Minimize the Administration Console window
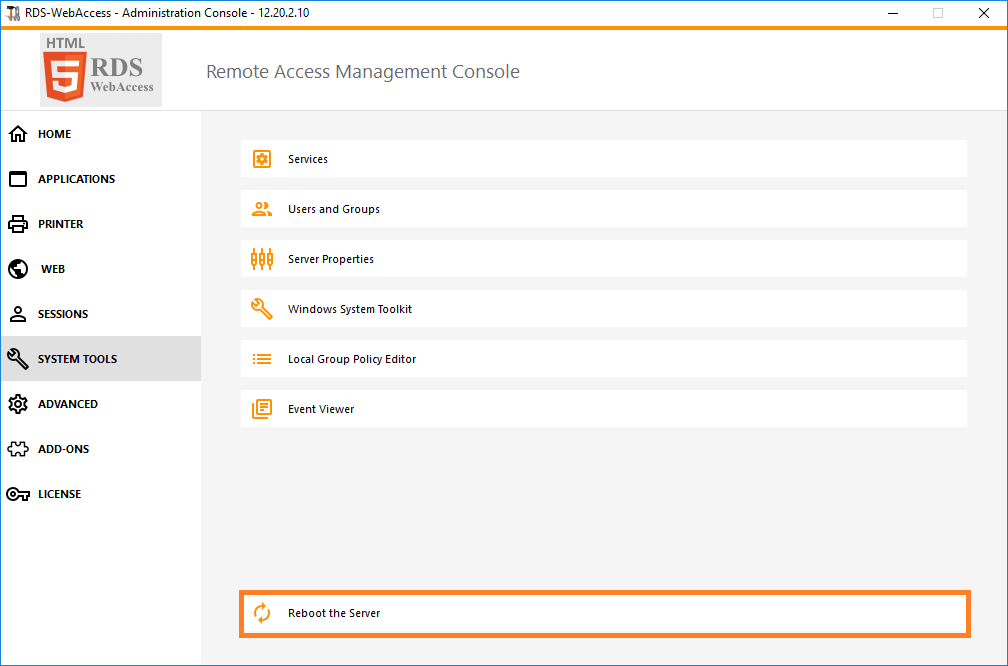Image resolution: width=1008 pixels, height=666 pixels. [893, 13]
